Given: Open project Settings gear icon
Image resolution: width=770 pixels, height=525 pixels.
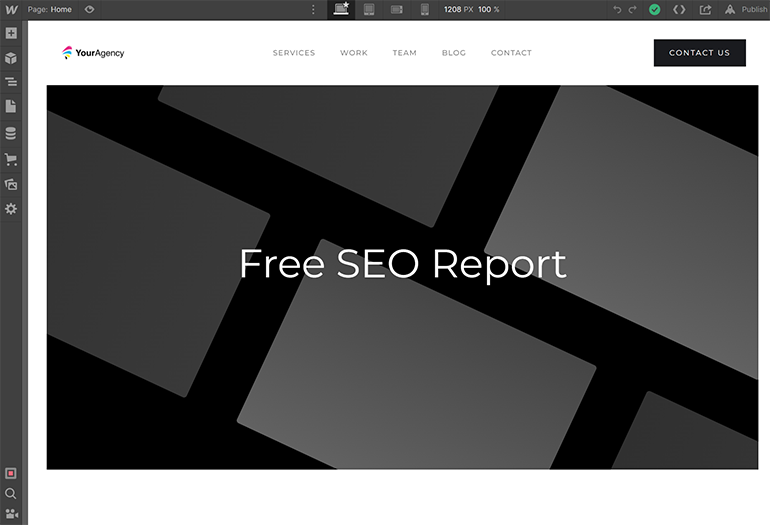Looking at the screenshot, I should coord(11,209).
